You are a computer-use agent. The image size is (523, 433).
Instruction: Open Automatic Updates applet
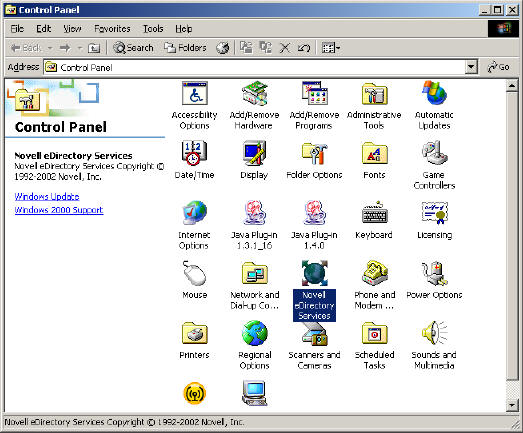pos(434,106)
